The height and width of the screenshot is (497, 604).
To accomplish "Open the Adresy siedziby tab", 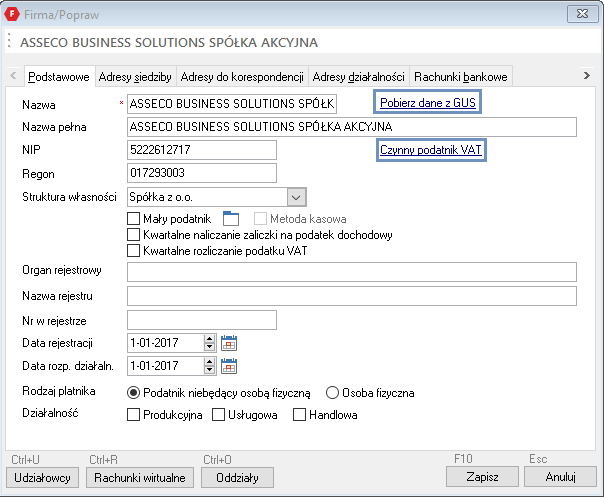I will 135,77.
